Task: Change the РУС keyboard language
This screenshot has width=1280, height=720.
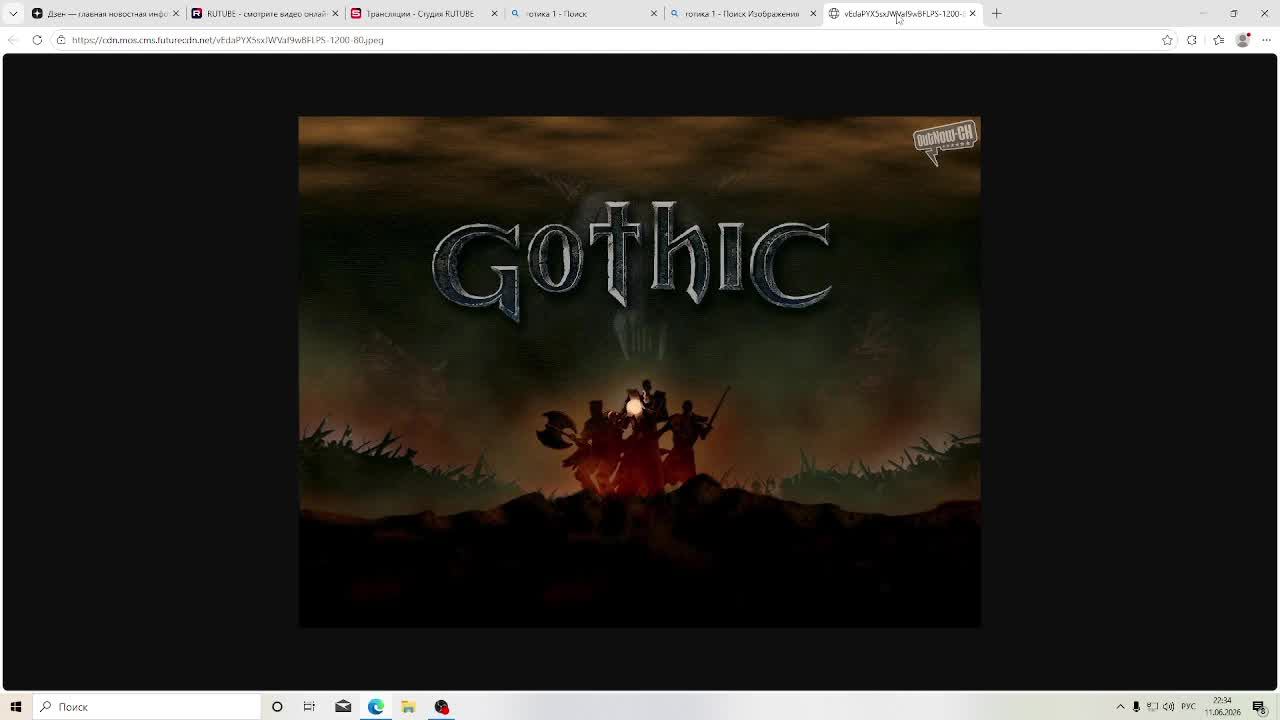Action: [x=1188, y=707]
